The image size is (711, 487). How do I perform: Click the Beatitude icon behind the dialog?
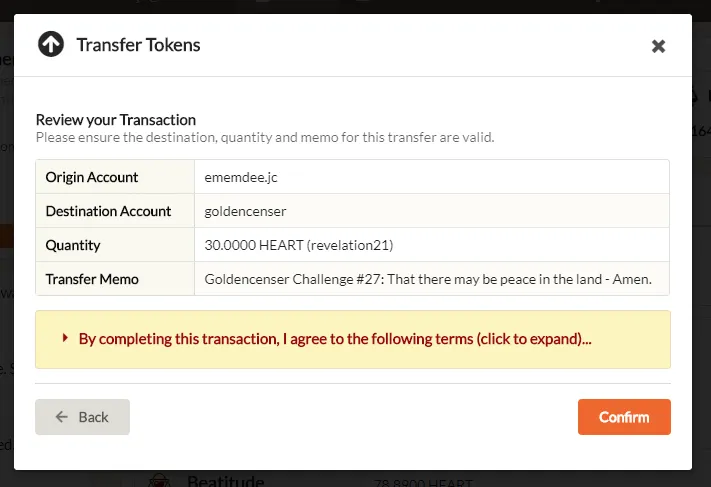tap(159, 480)
